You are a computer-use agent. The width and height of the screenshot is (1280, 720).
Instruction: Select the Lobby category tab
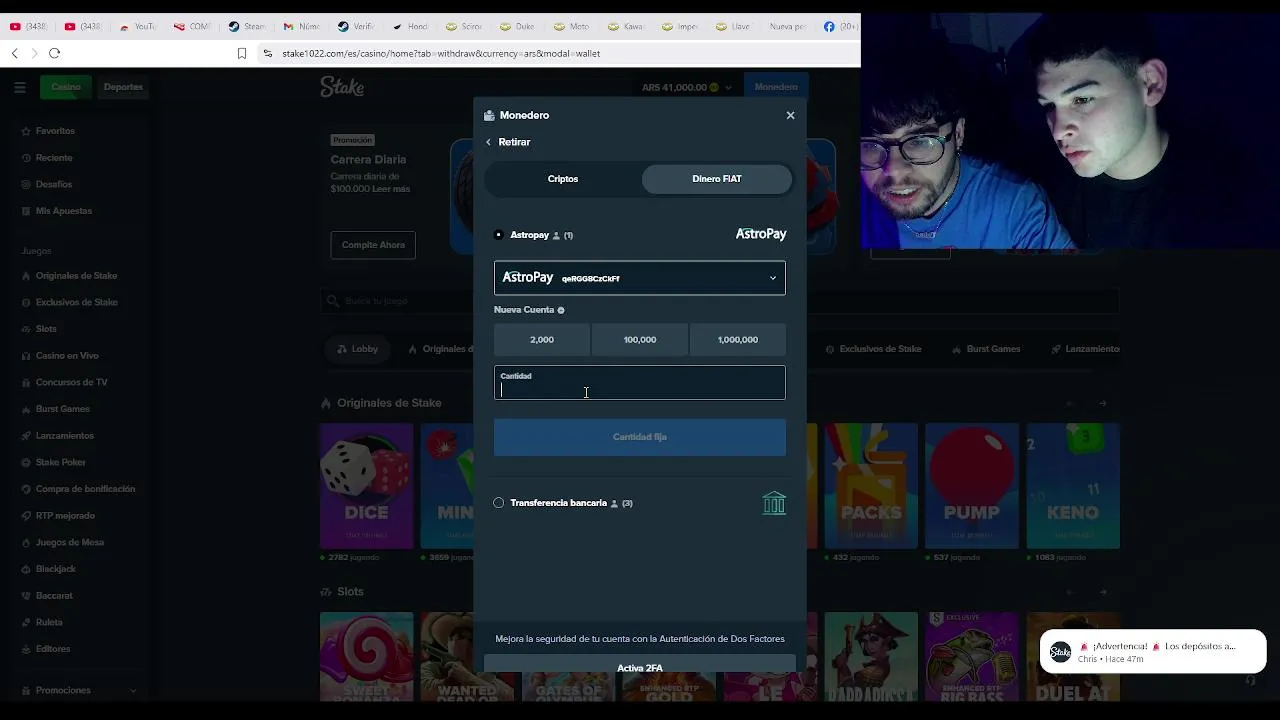click(x=356, y=349)
